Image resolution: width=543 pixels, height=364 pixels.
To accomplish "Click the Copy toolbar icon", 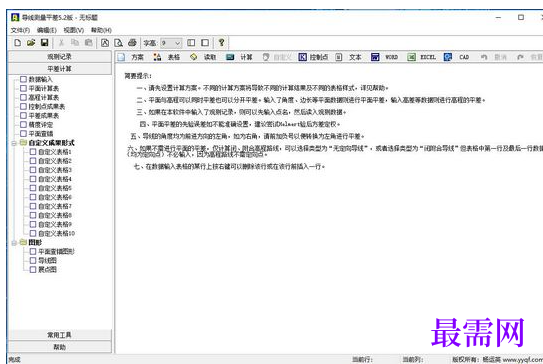I will (x=75, y=43).
